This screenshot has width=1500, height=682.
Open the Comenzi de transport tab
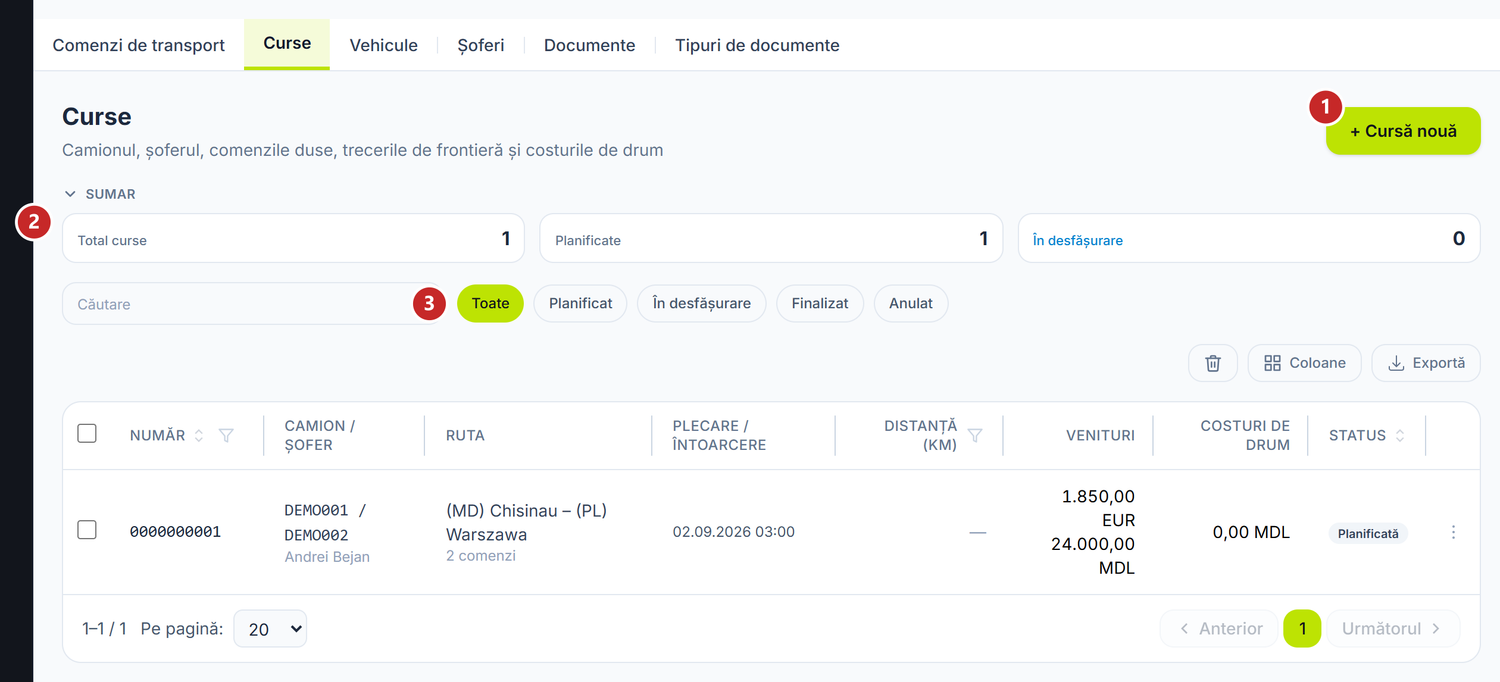139,45
